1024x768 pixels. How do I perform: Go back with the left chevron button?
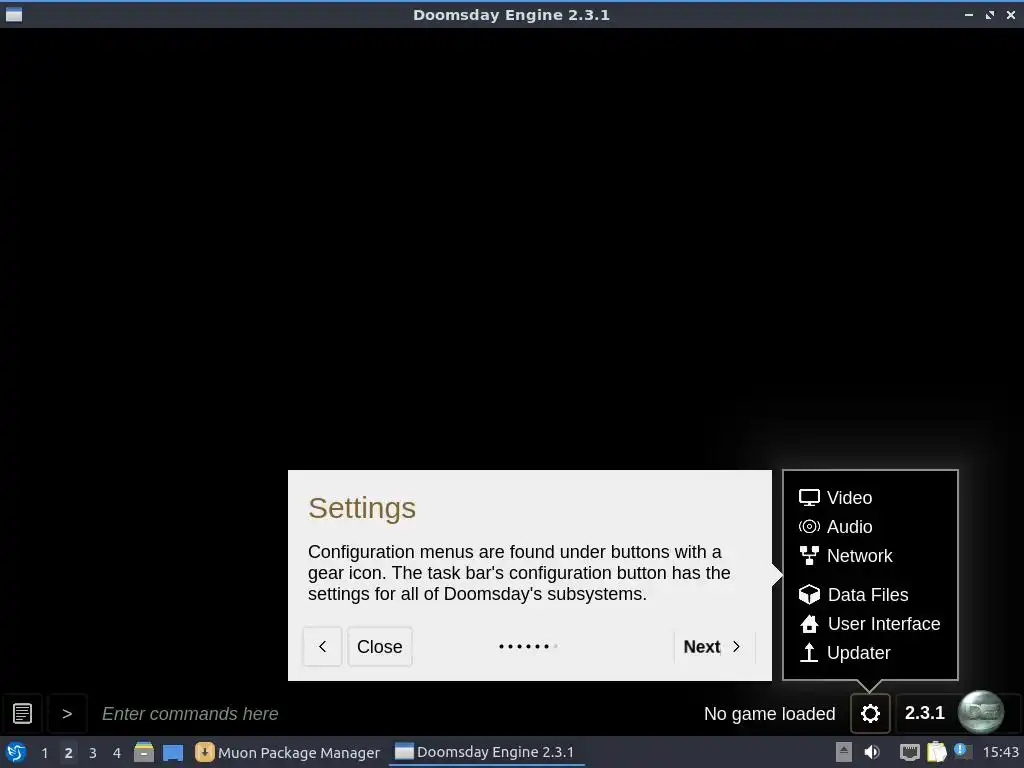coord(322,647)
